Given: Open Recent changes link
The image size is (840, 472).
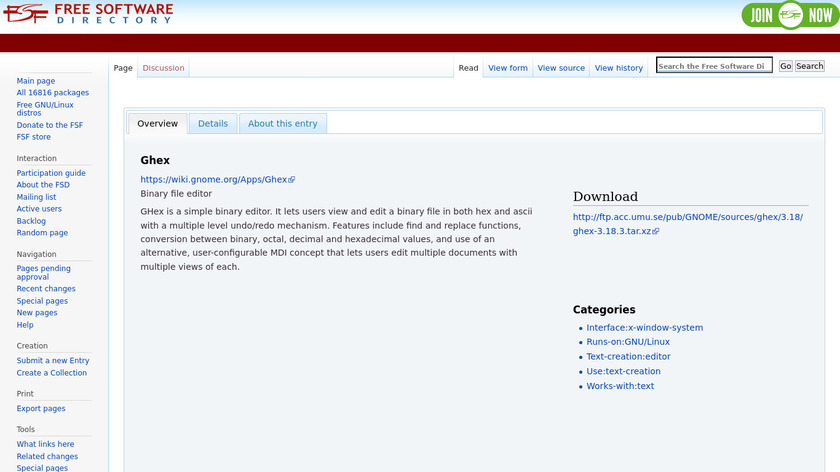Looking at the screenshot, I should 46,289.
